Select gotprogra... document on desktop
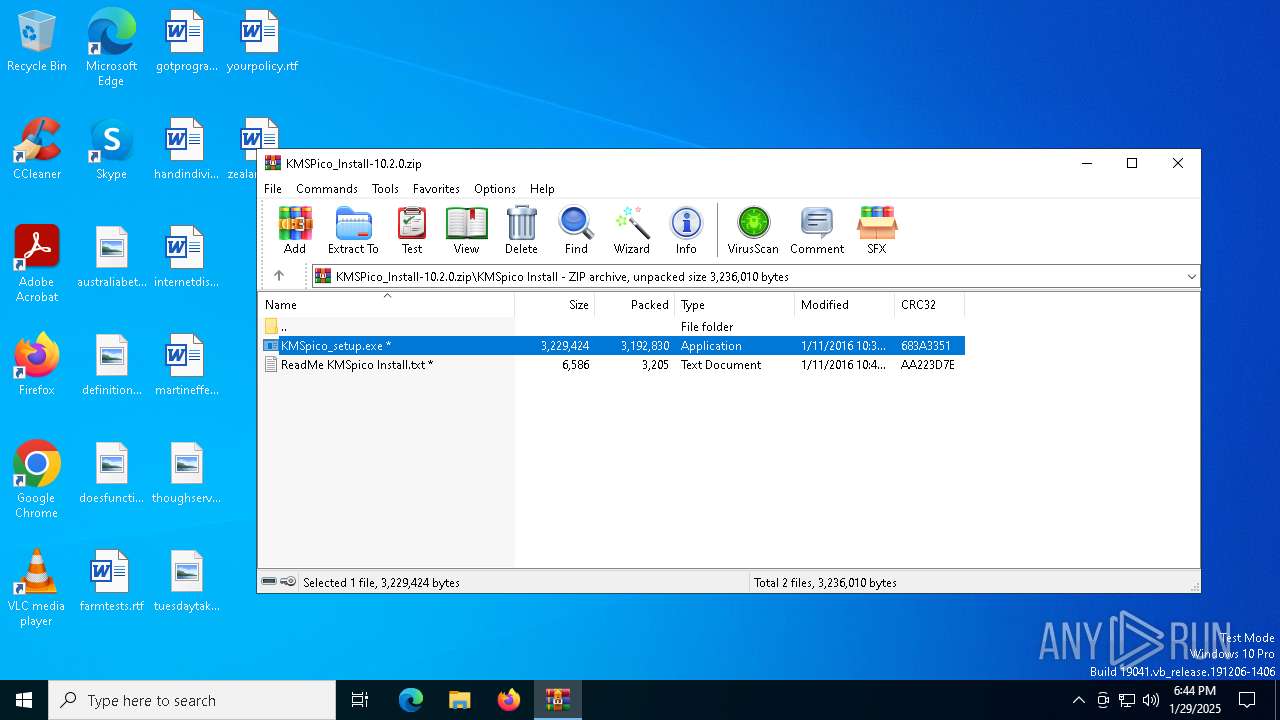This screenshot has width=1280, height=720. [x=186, y=41]
